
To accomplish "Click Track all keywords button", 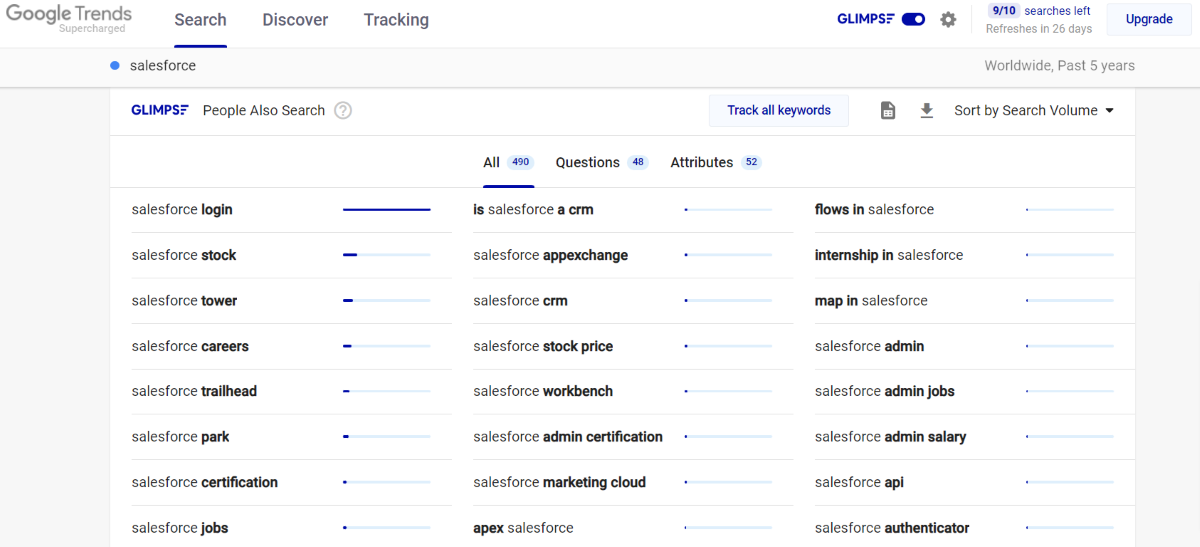I will 779,111.
